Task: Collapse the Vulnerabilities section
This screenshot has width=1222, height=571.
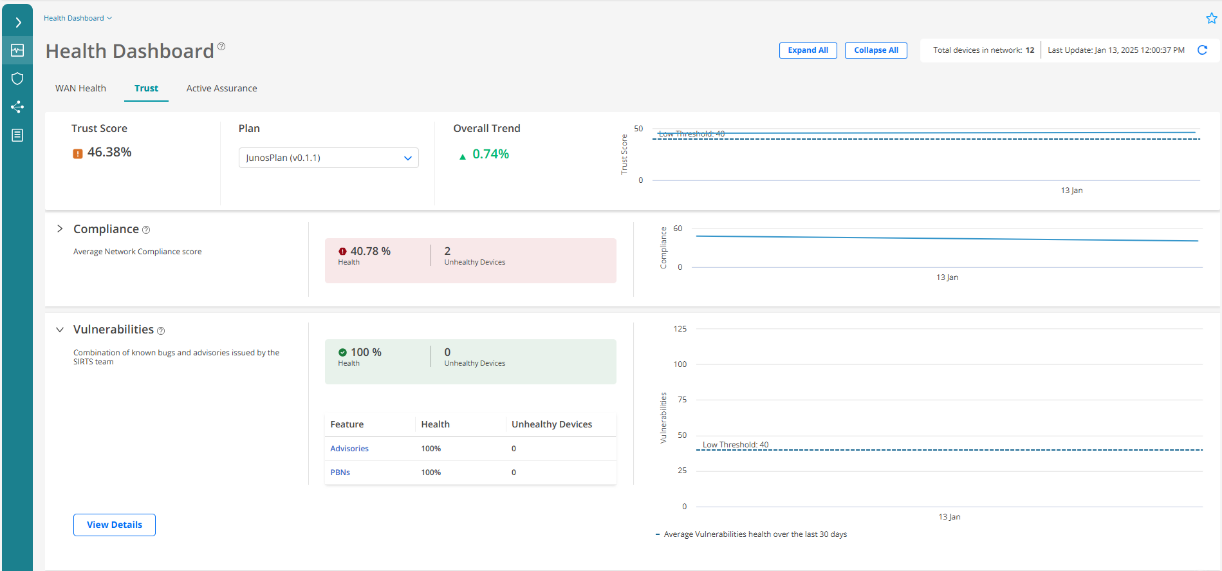Action: [x=60, y=329]
